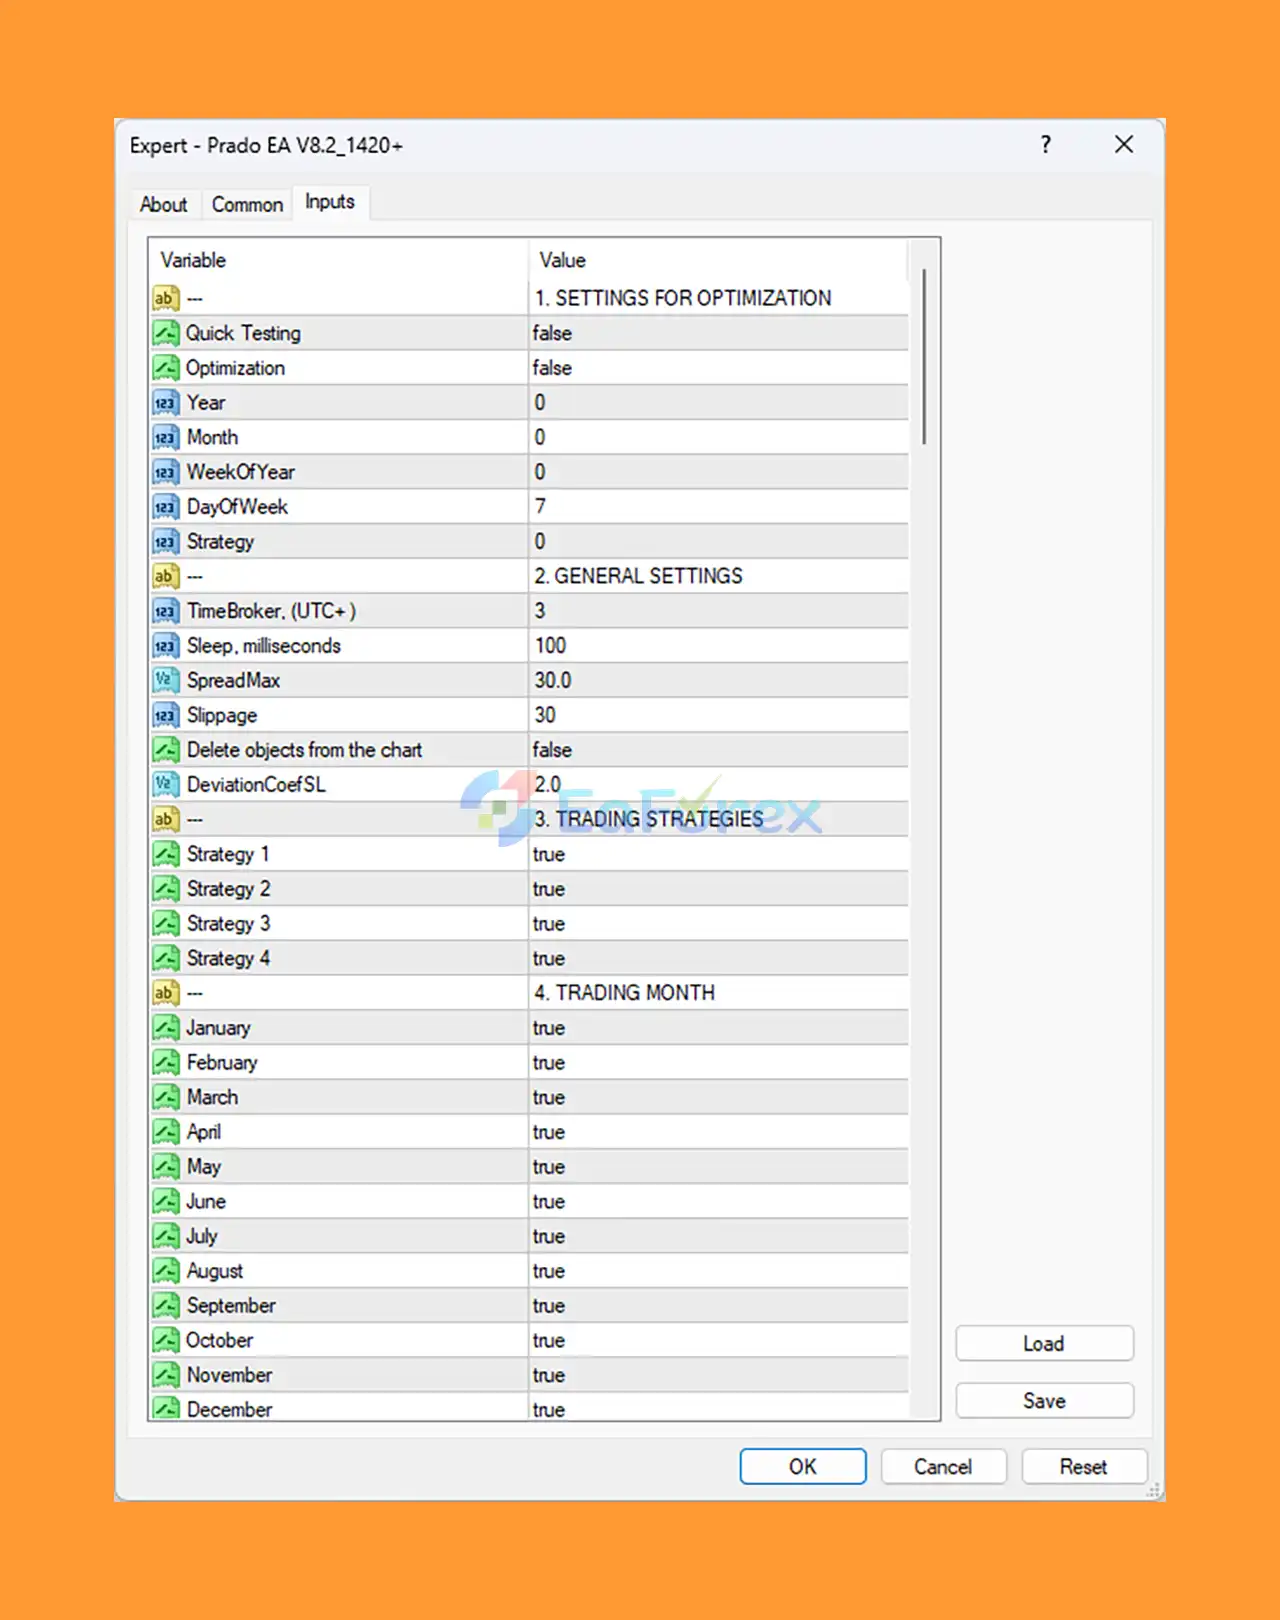Viewport: 1280px width, 1620px height.
Task: Click the boolean icon beside February
Action: coord(165,1062)
